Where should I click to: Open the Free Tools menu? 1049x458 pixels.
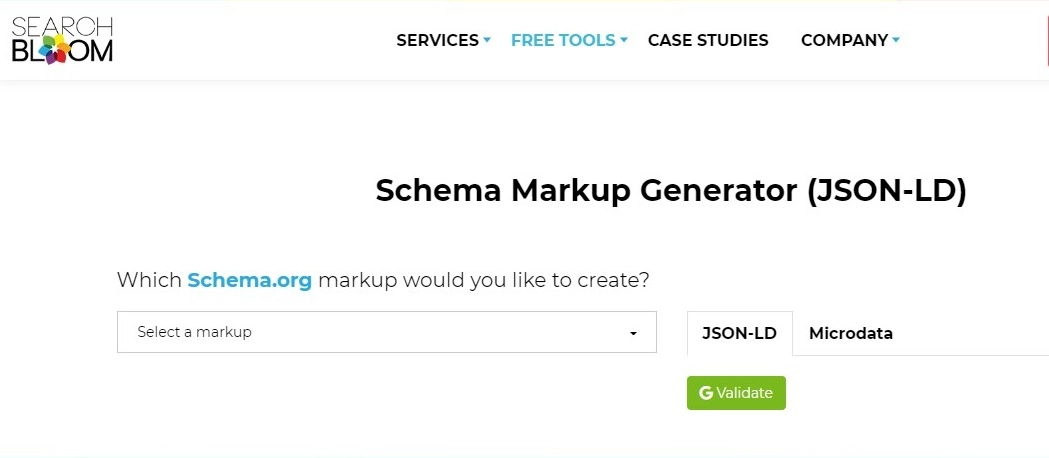563,40
